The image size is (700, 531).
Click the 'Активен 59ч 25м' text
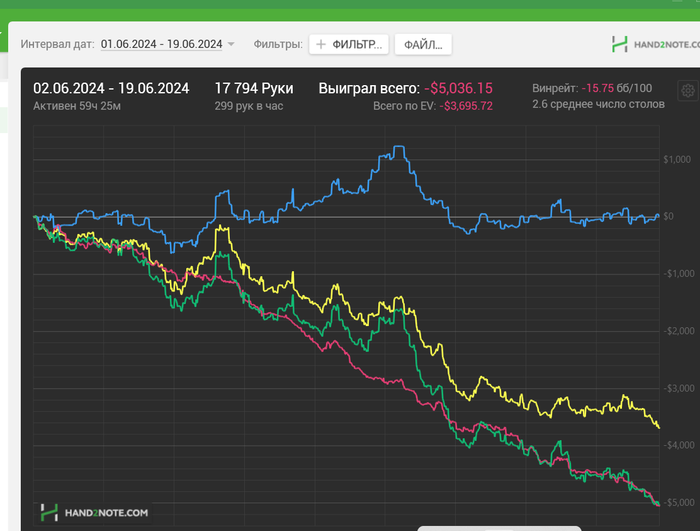click(x=77, y=106)
